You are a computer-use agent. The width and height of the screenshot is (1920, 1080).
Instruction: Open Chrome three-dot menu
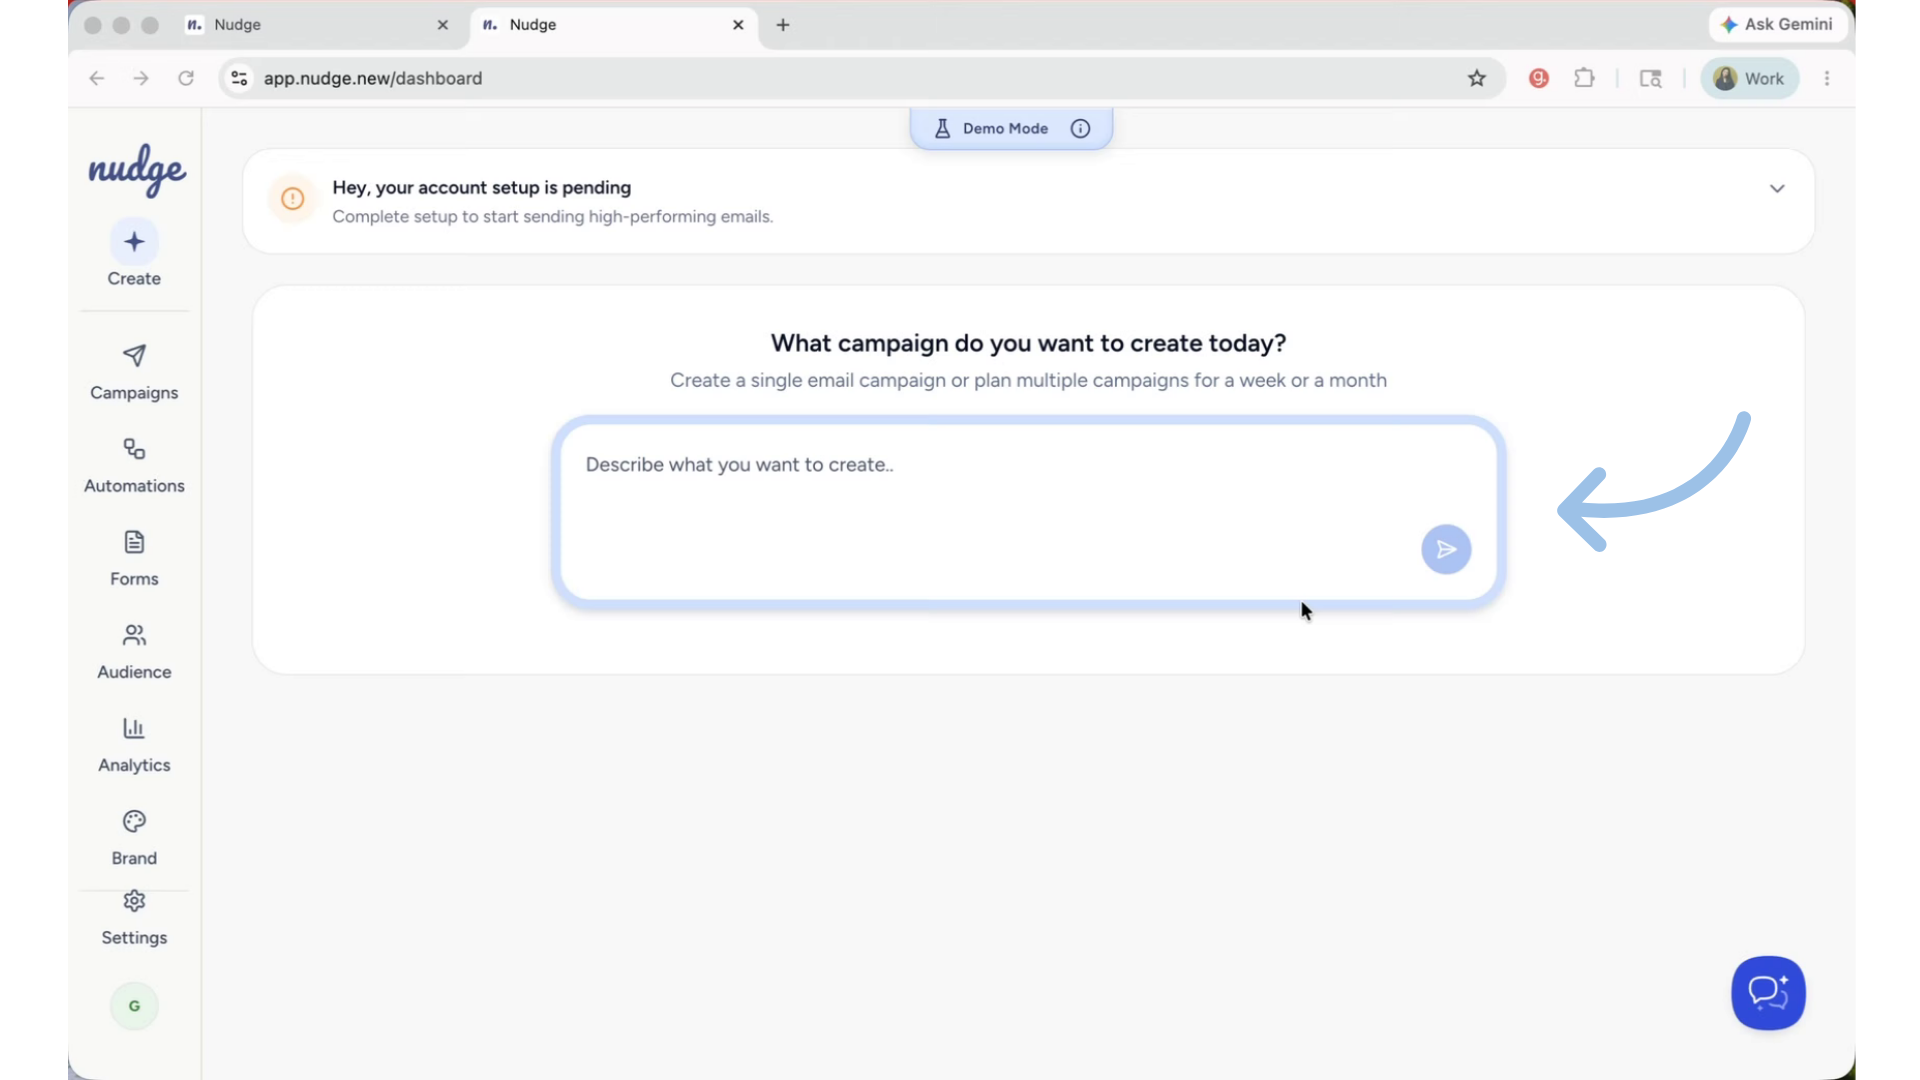1827,78
